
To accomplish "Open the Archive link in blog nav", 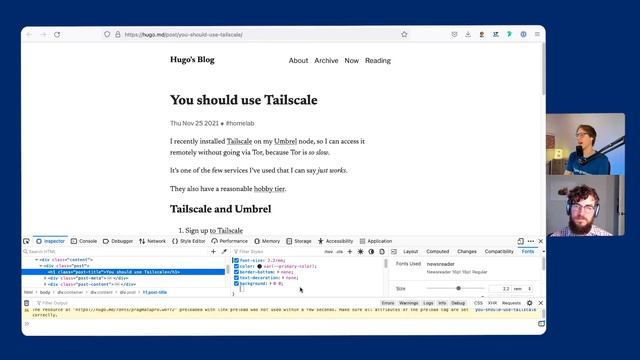I will (326, 60).
